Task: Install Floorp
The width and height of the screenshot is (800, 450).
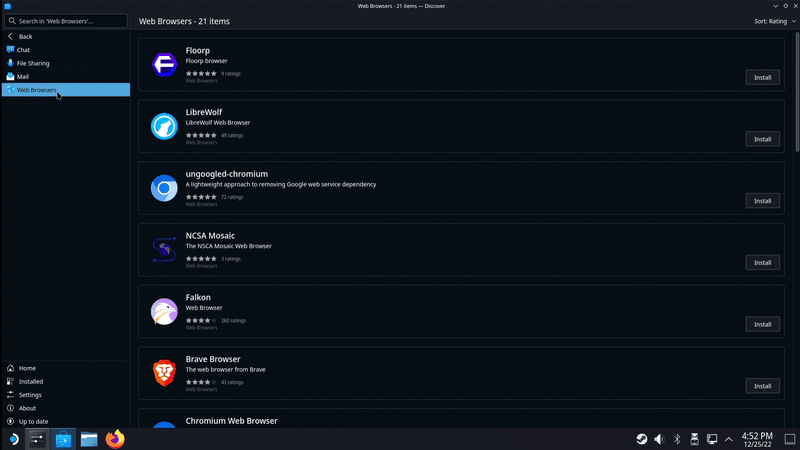Action: (762, 78)
